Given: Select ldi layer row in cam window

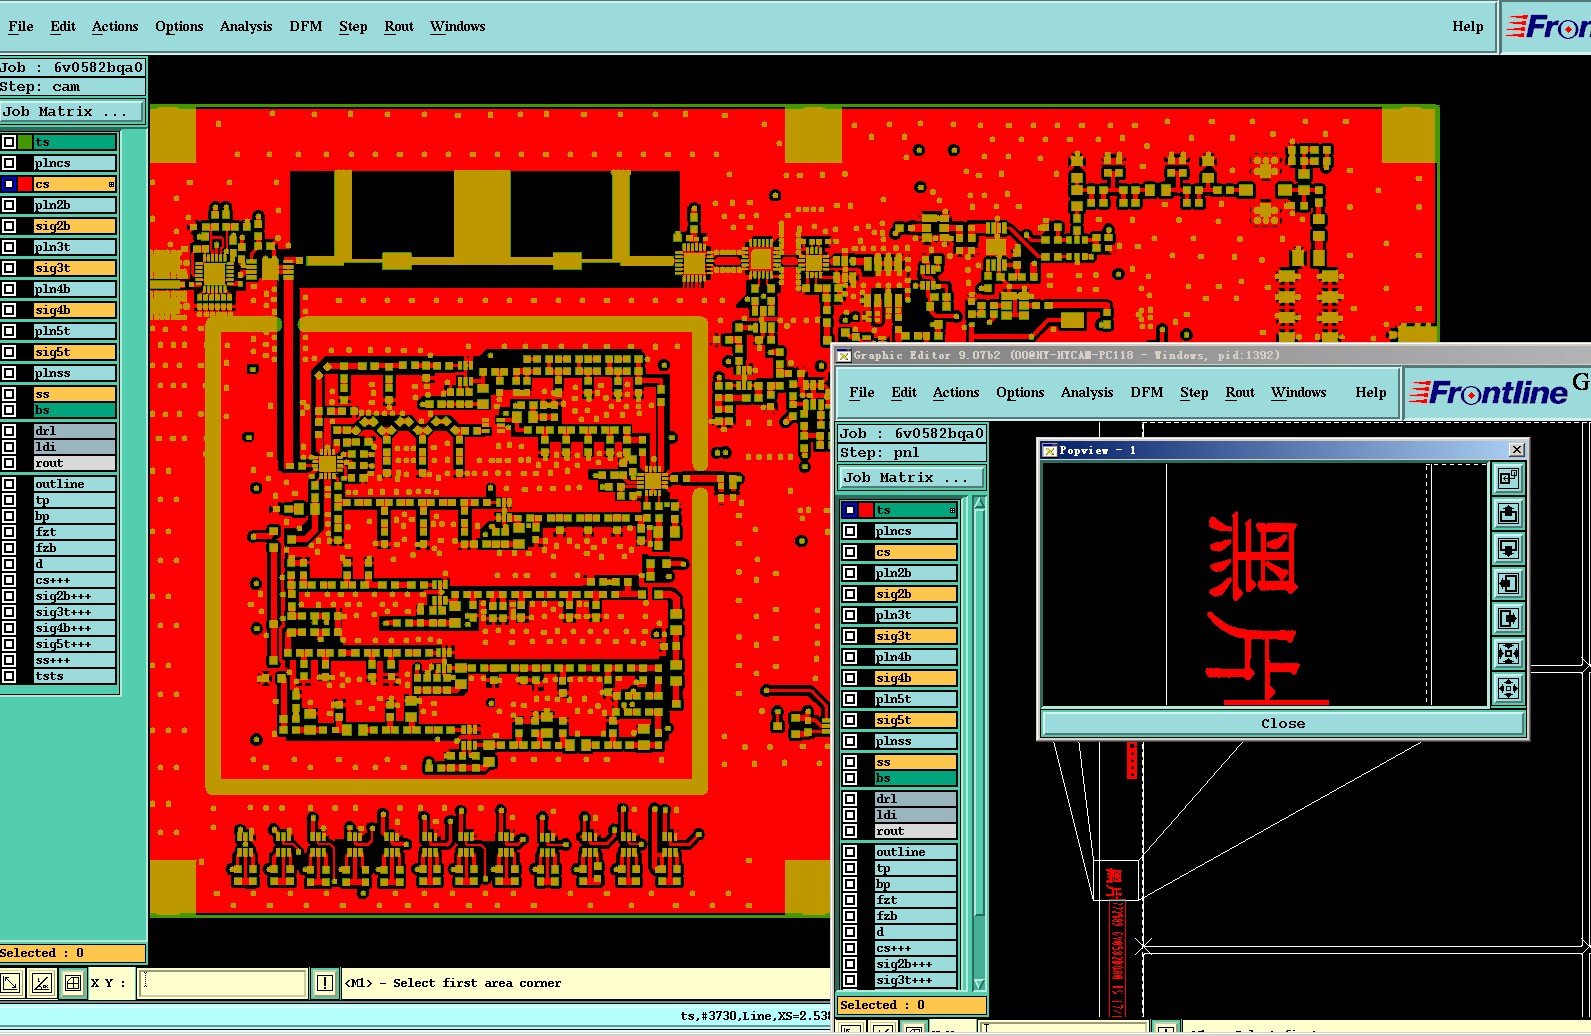Looking at the screenshot, I should 74,447.
